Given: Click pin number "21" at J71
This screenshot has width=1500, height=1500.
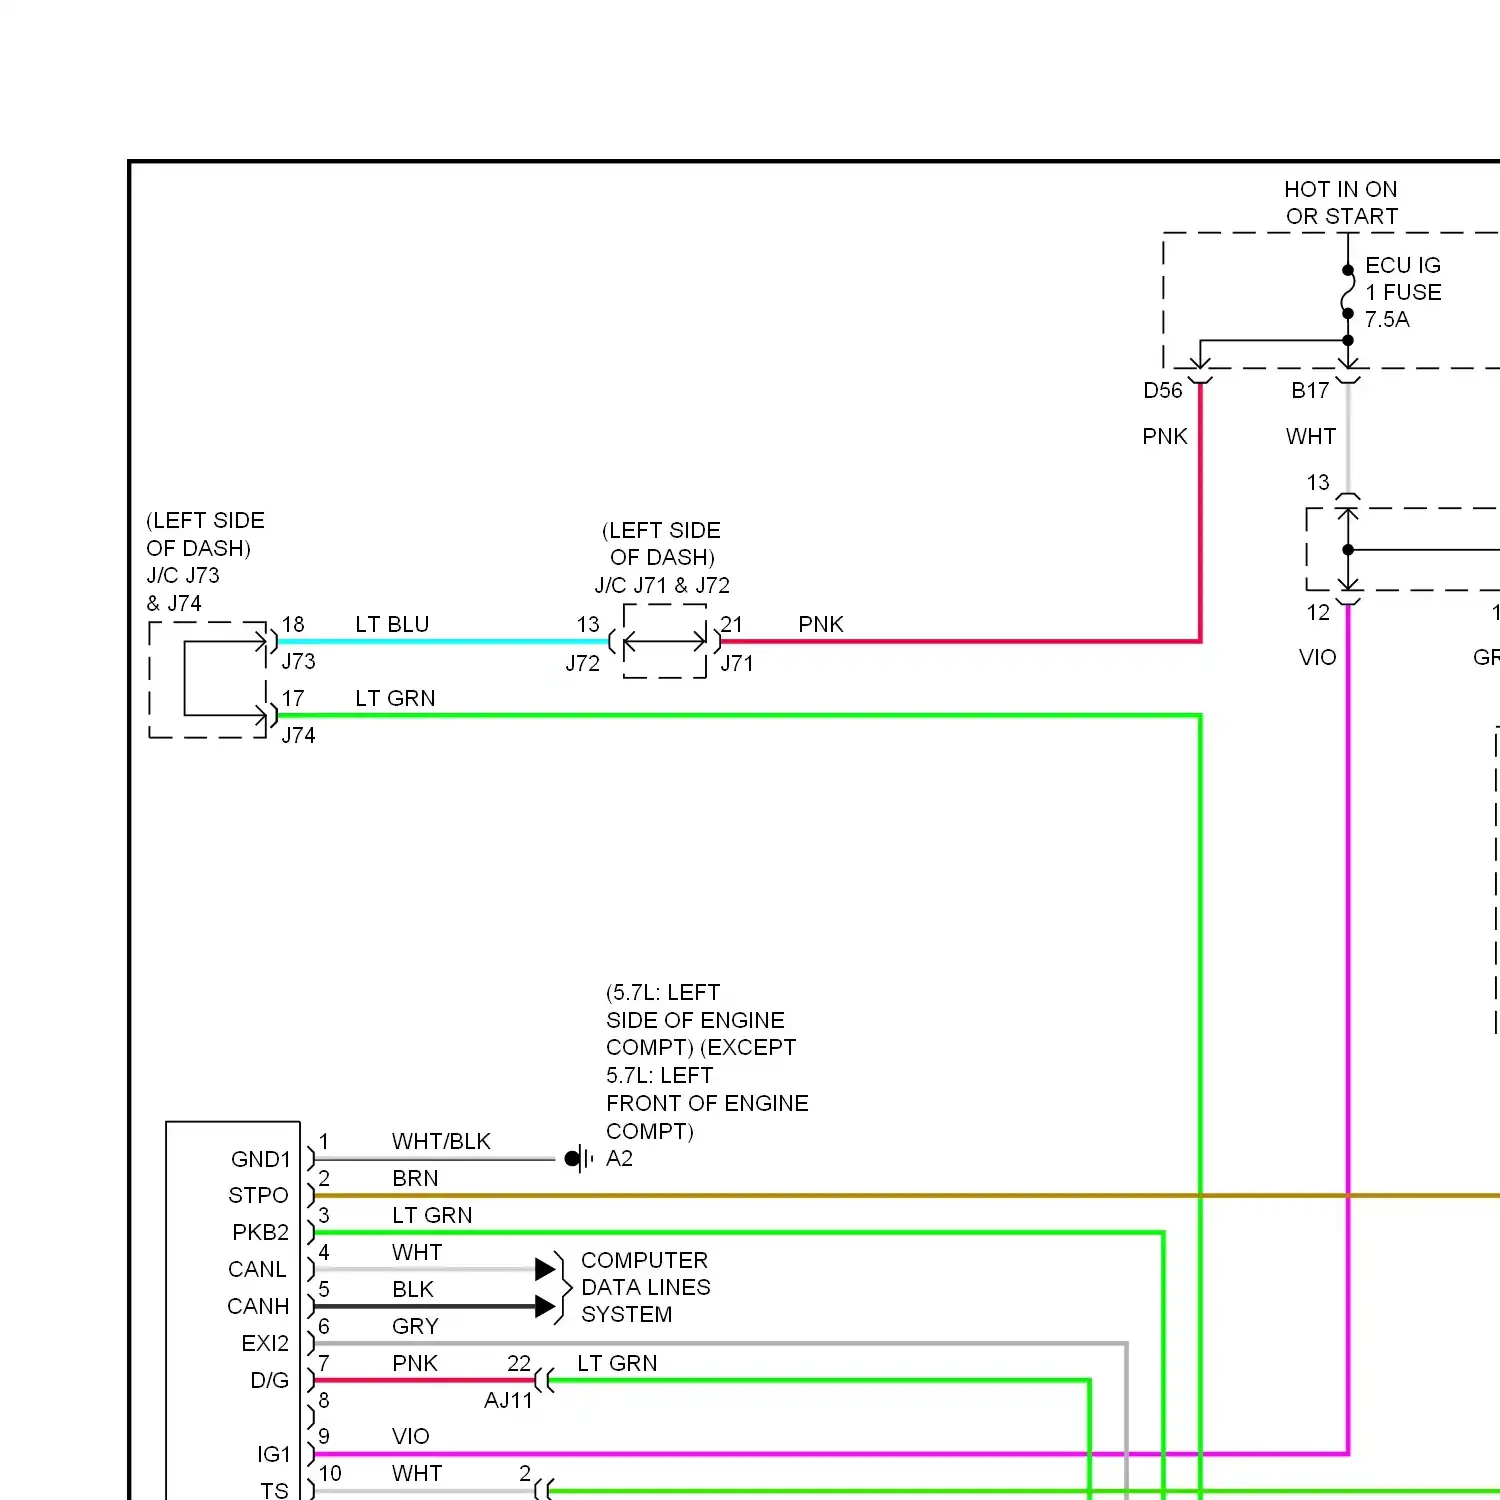Looking at the screenshot, I should tap(732, 624).
